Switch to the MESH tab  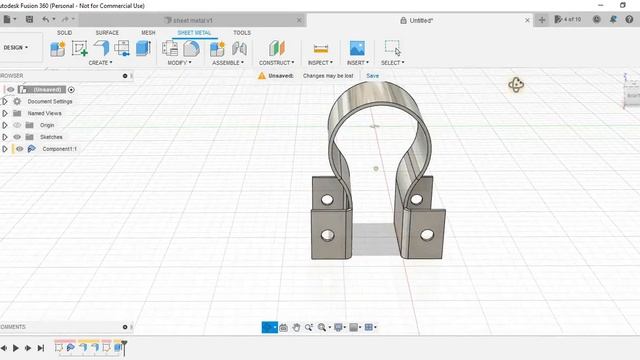point(148,33)
